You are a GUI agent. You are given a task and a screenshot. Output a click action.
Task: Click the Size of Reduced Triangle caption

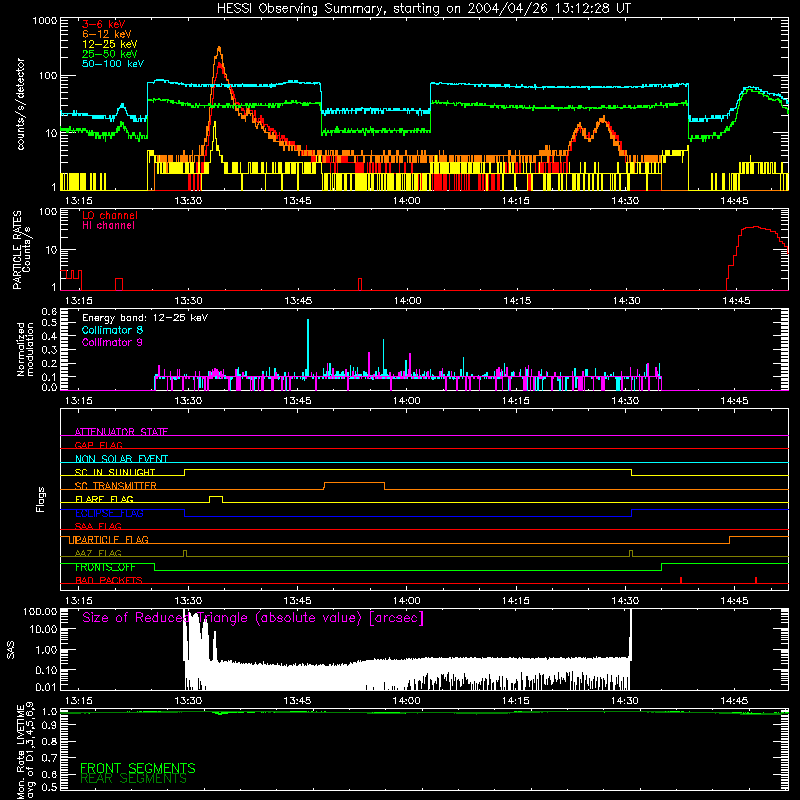click(x=253, y=618)
